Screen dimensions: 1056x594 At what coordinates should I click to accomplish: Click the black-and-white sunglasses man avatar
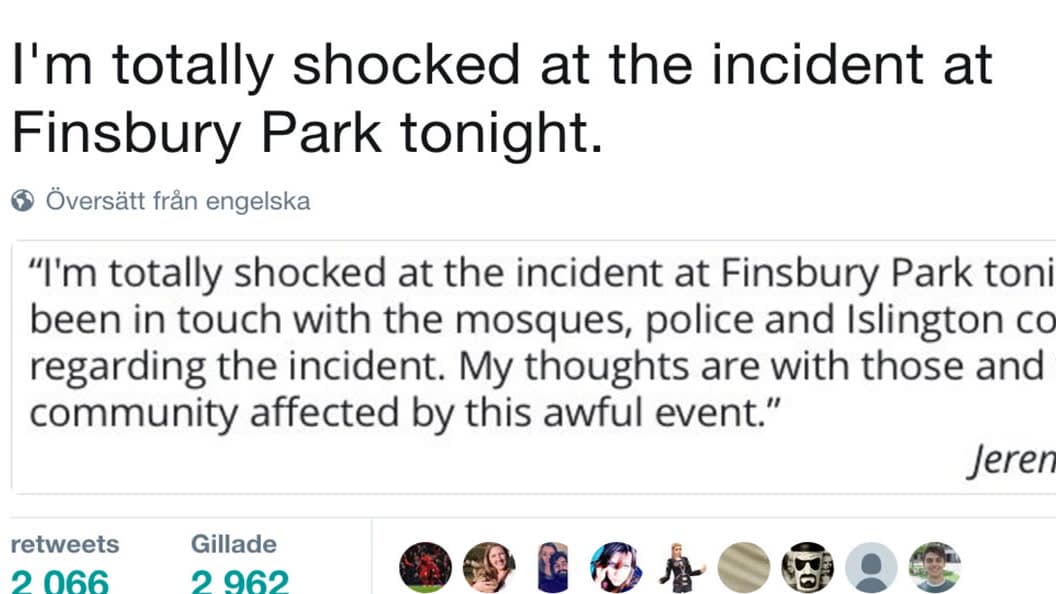pyautogui.click(x=807, y=568)
